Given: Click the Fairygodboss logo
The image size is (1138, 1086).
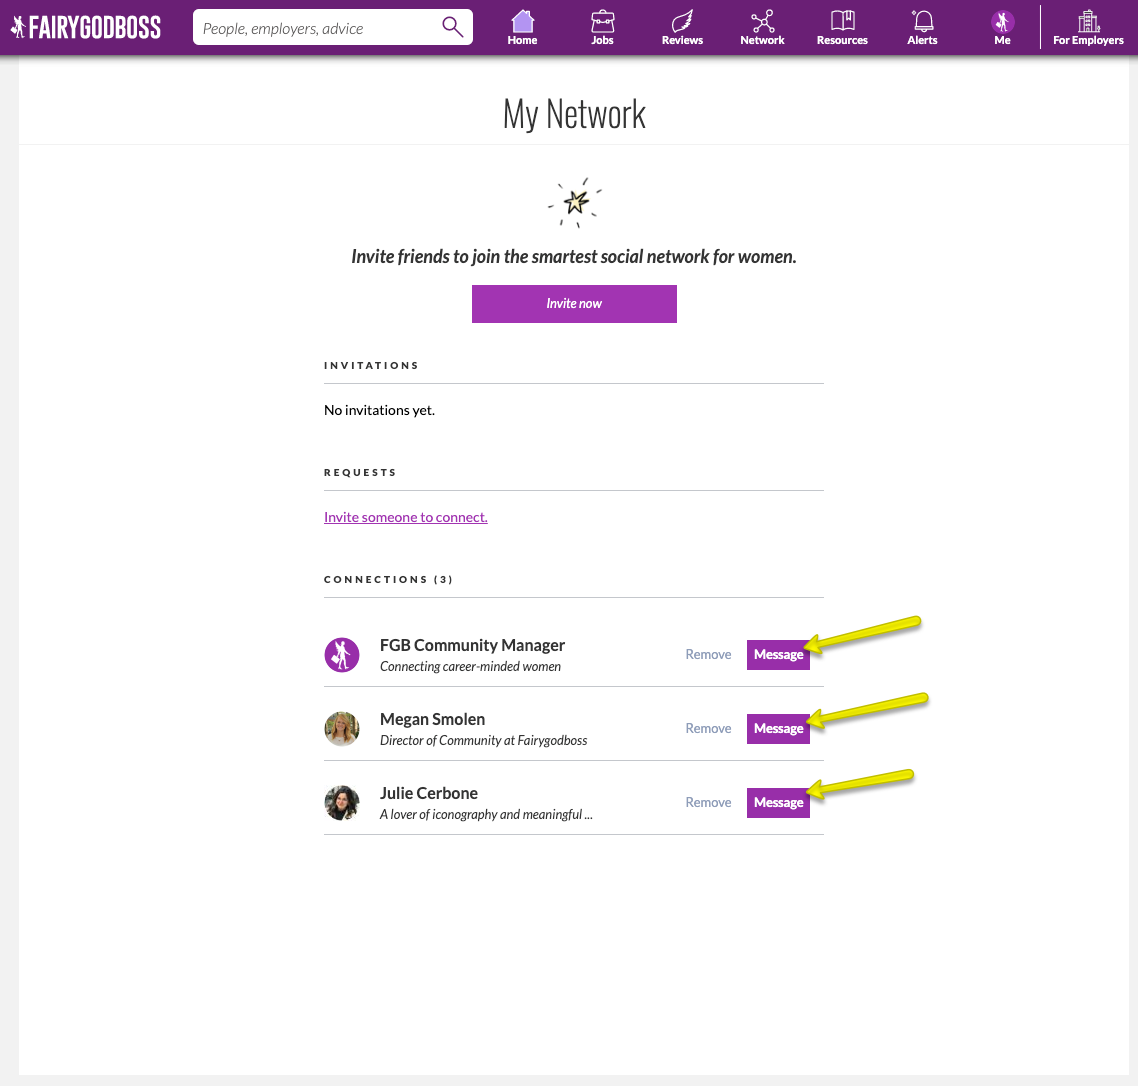Looking at the screenshot, I should click(86, 28).
